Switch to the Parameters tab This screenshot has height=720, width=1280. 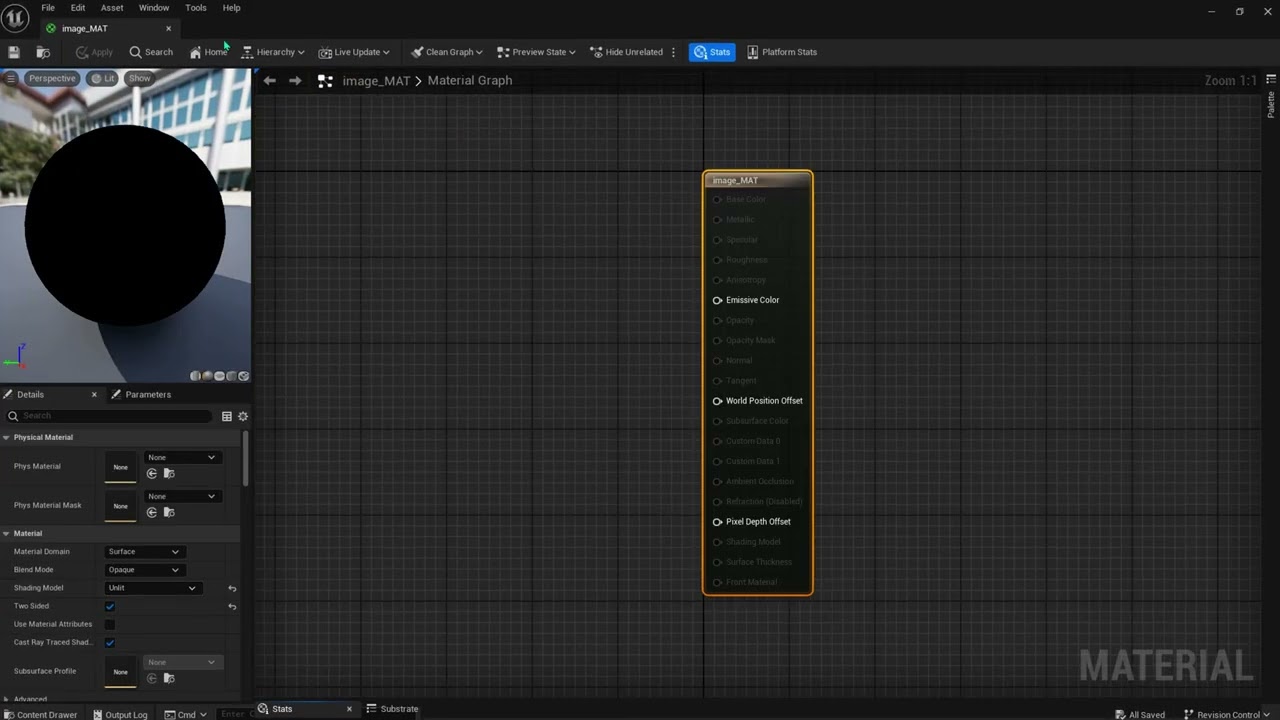[141, 395]
